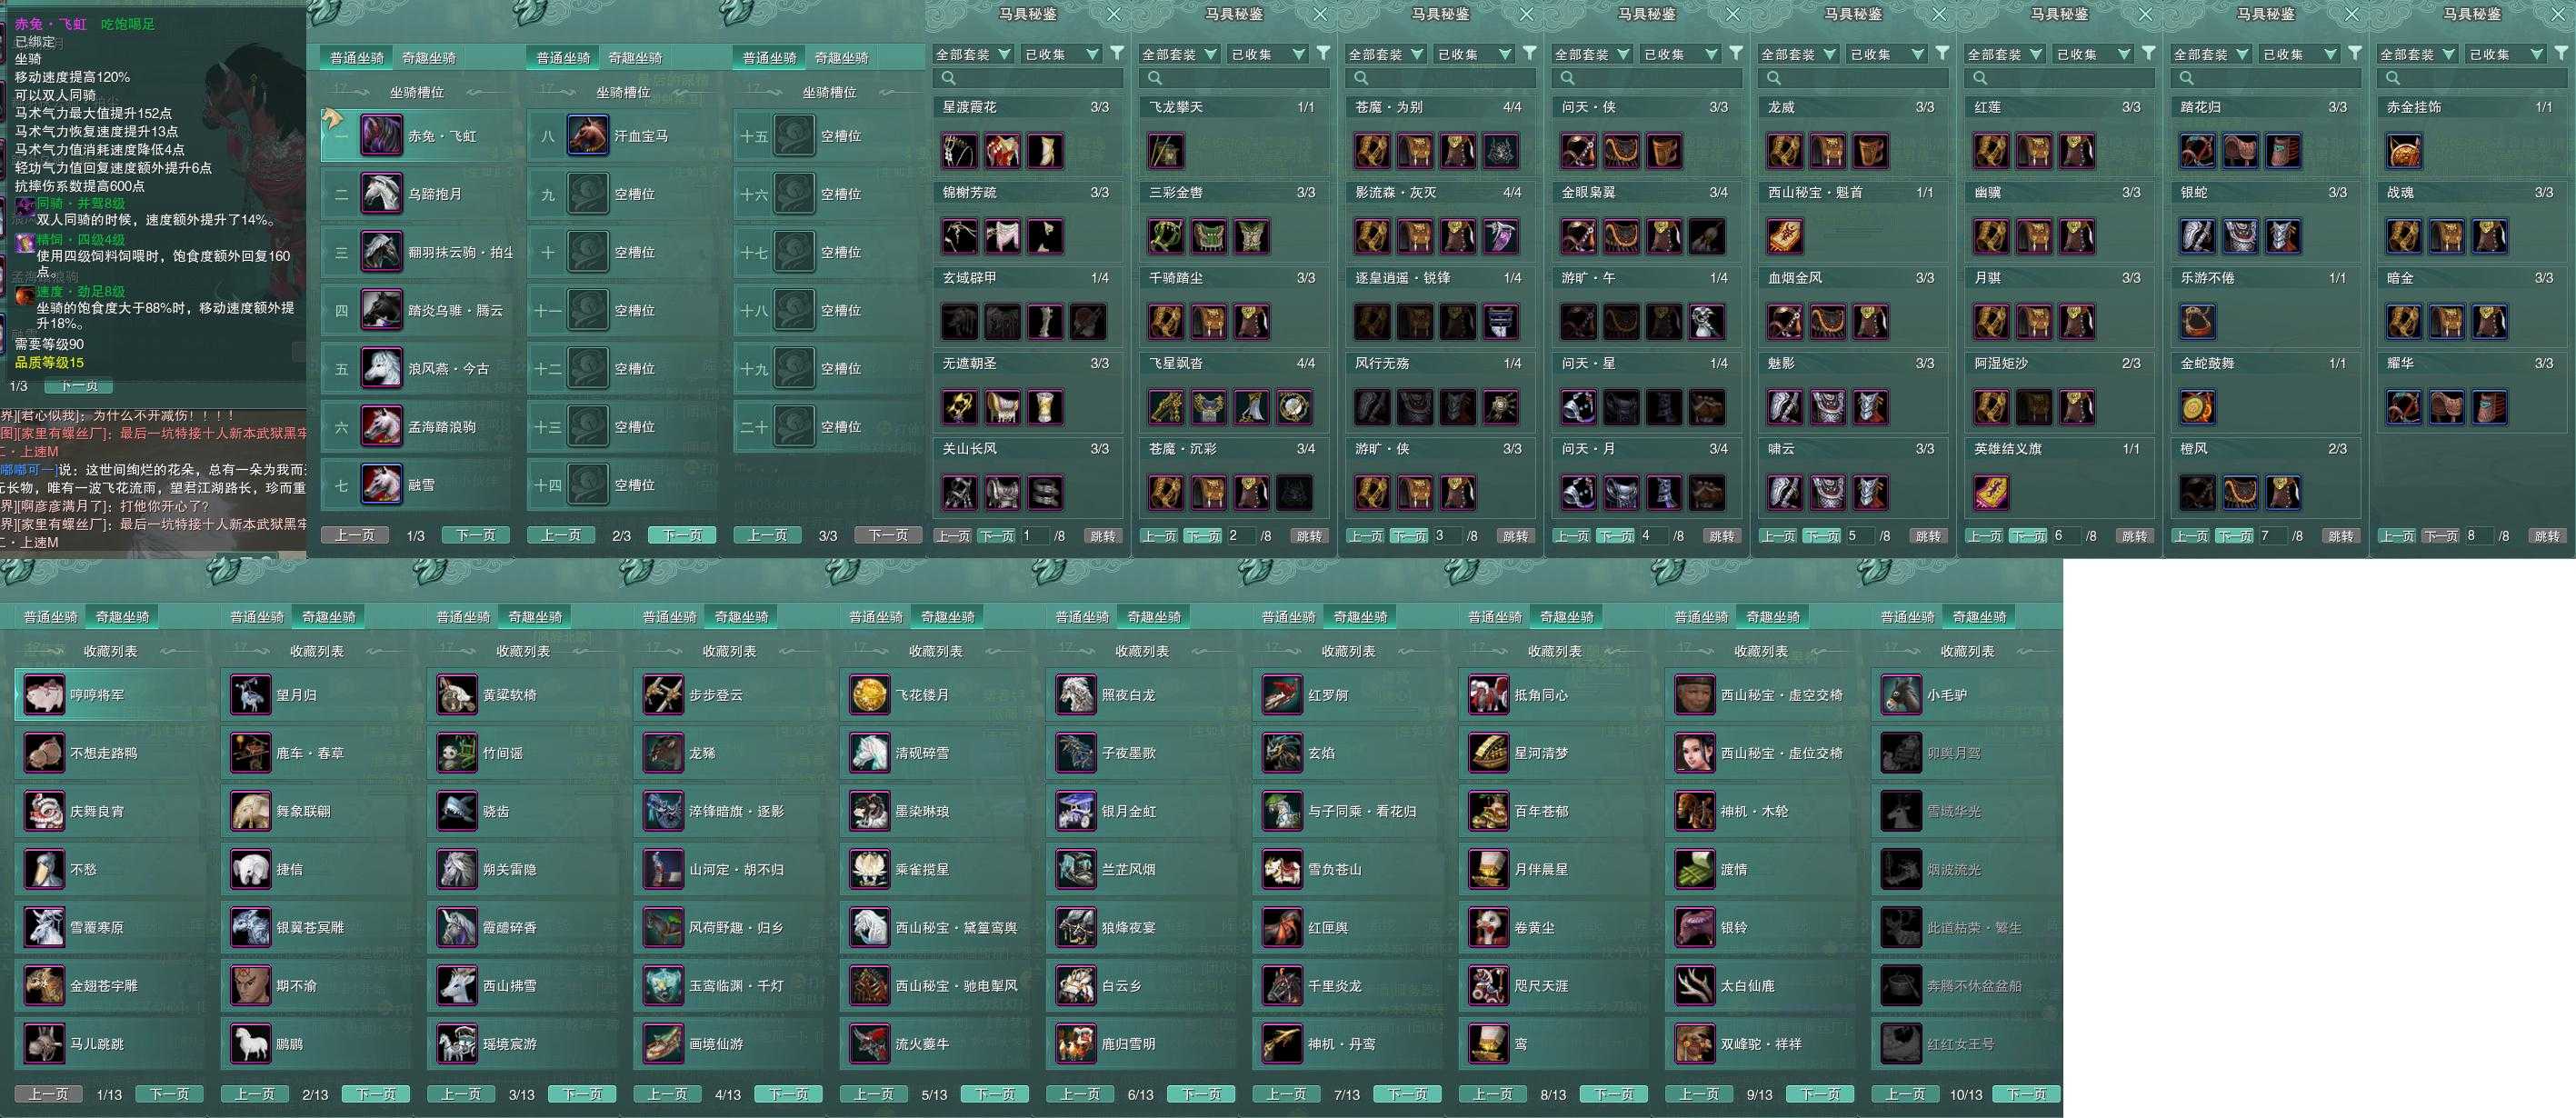Click the 千里炎龙 mount icon

click(1282, 986)
